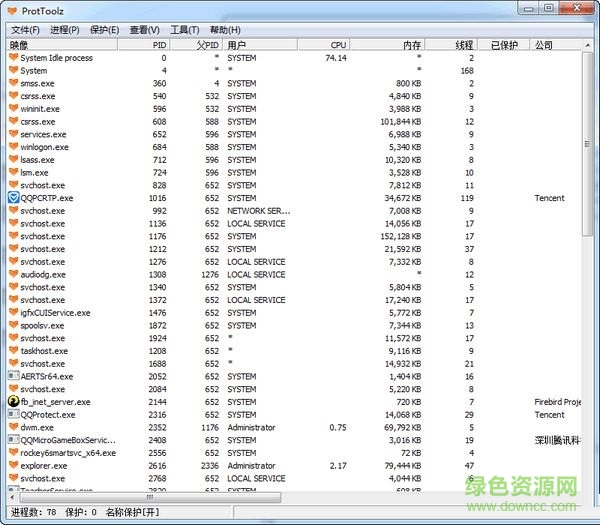
Task: Open the 工具(T) menu
Action: (x=184, y=30)
